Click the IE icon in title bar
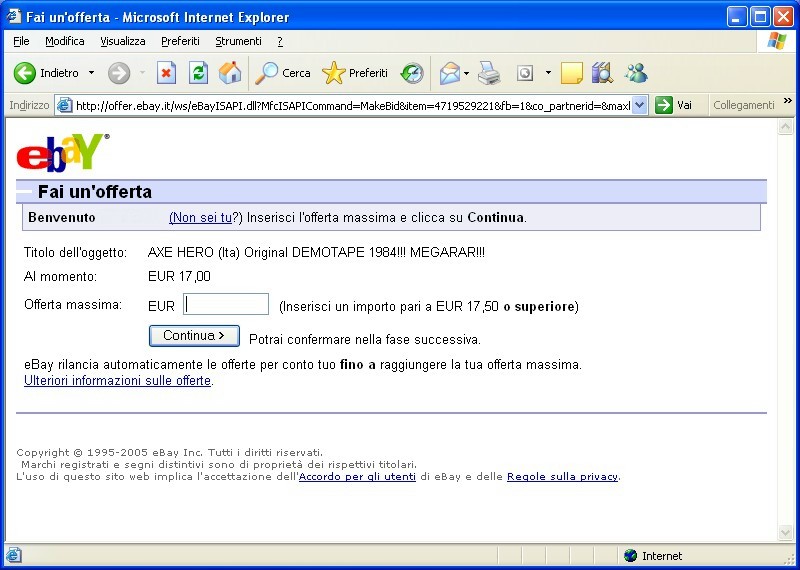Image resolution: width=800 pixels, height=570 pixels. pyautogui.click(x=13, y=17)
